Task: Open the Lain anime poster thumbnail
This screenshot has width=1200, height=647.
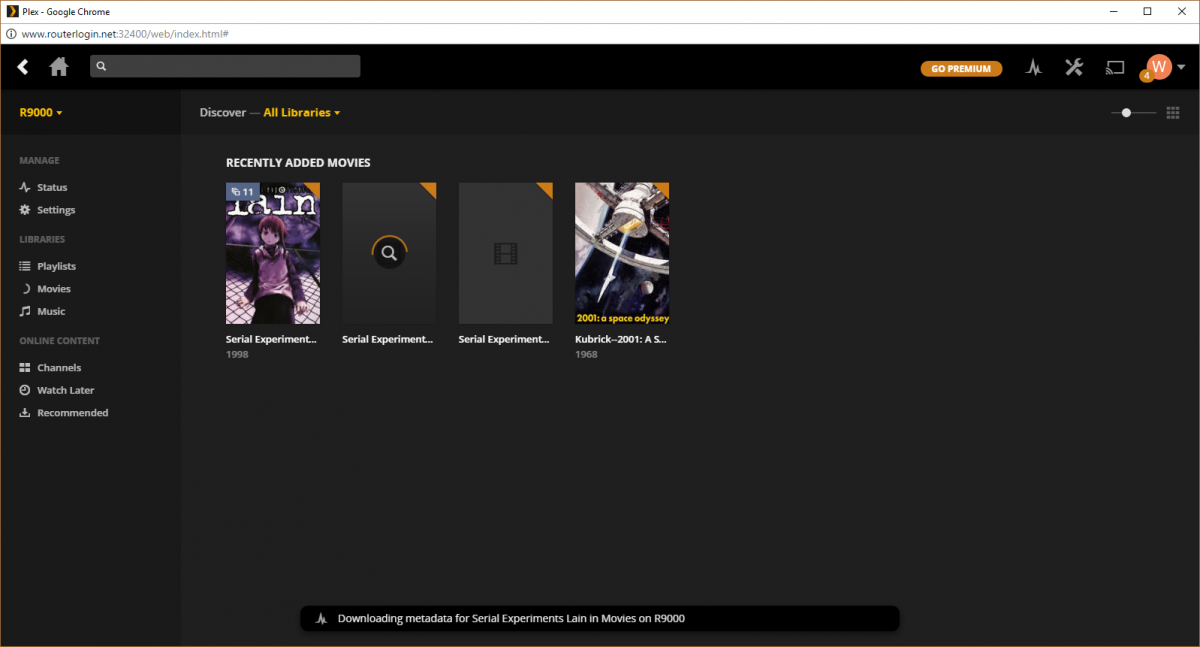Action: 273,253
